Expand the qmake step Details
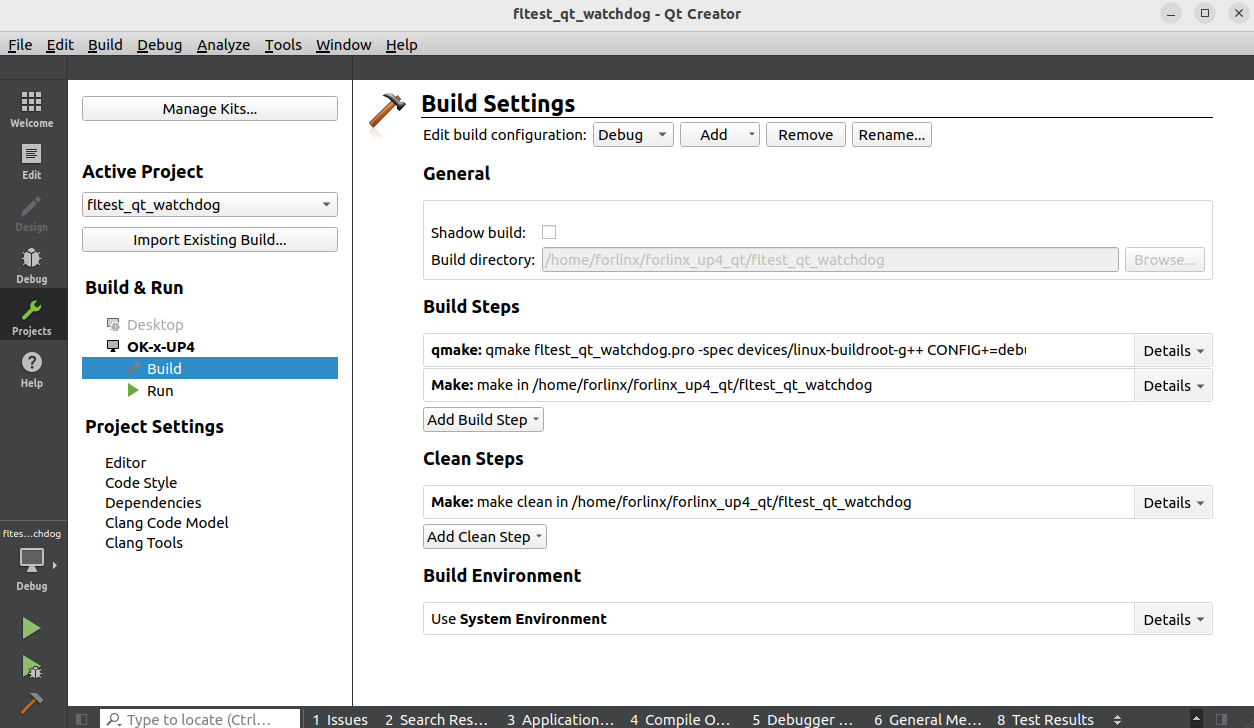 [x=1173, y=351]
